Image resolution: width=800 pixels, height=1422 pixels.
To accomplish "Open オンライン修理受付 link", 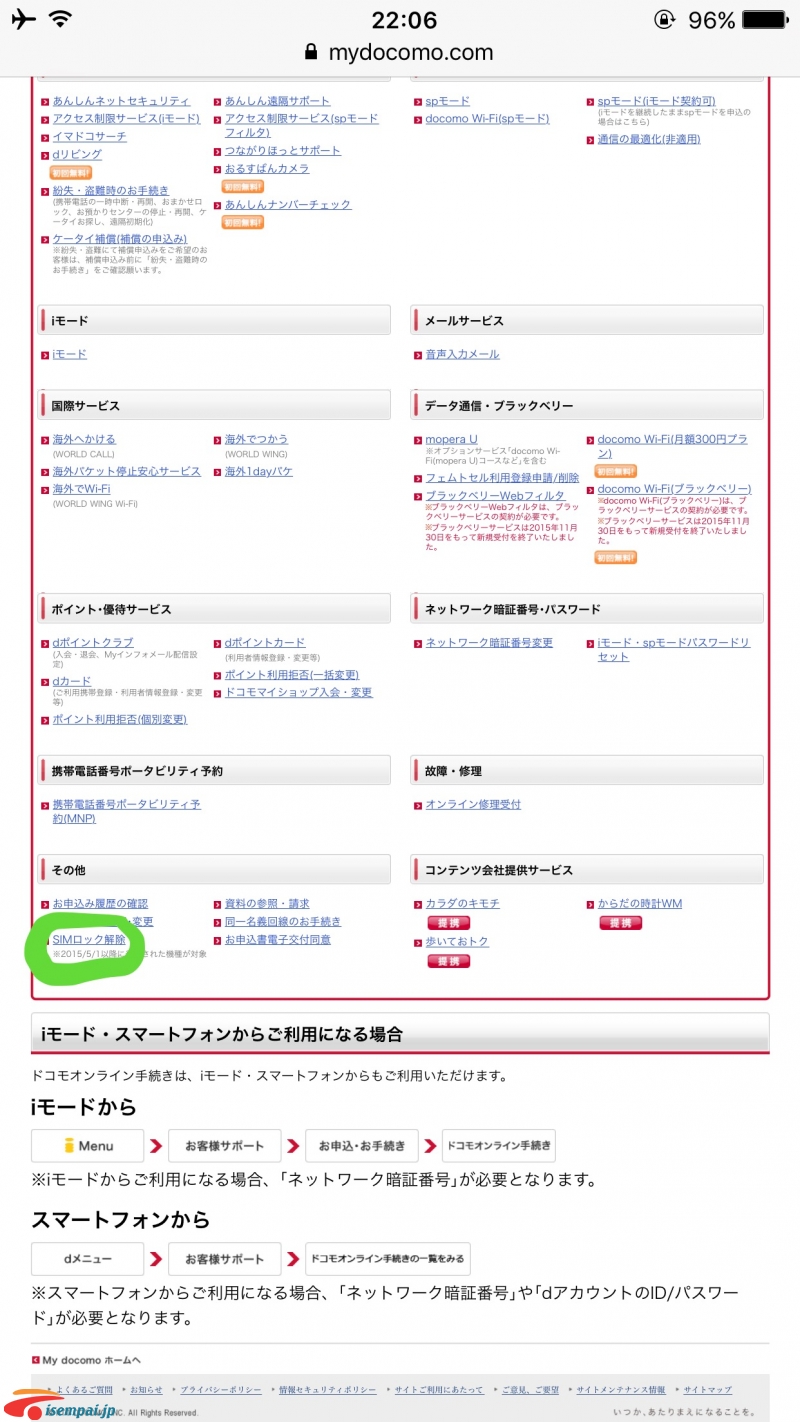I will 473,804.
